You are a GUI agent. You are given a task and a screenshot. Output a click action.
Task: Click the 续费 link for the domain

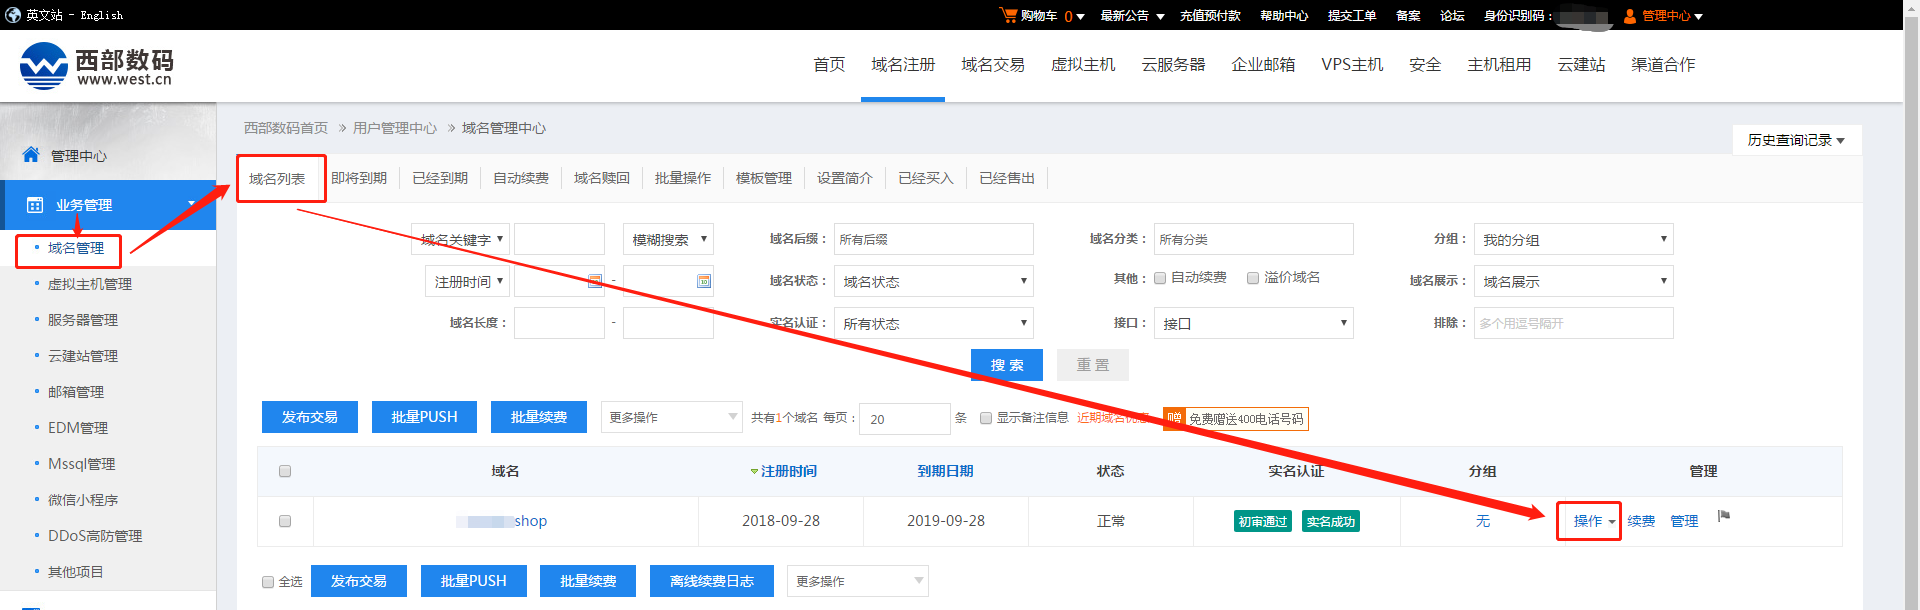point(1641,521)
